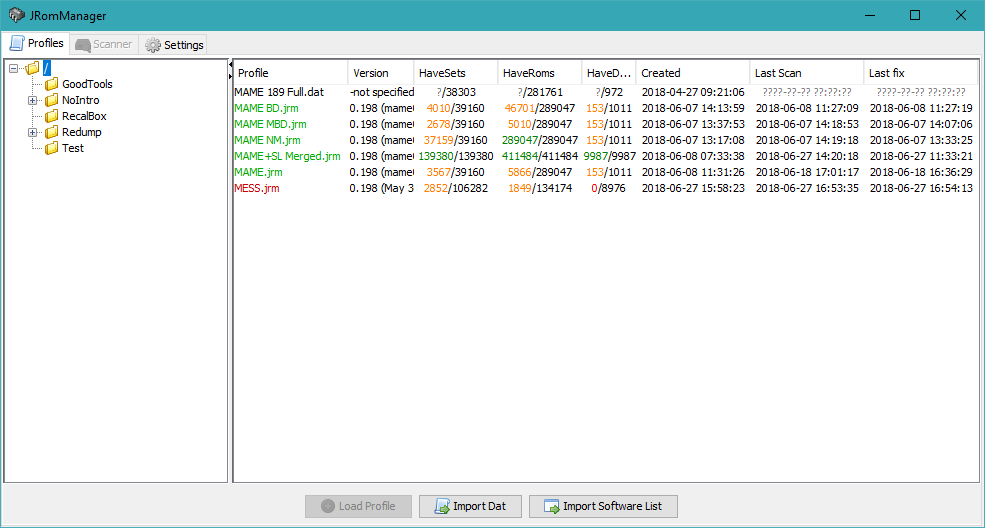Click the Import Software List button
The width and height of the screenshot is (985, 528).
tap(603, 506)
